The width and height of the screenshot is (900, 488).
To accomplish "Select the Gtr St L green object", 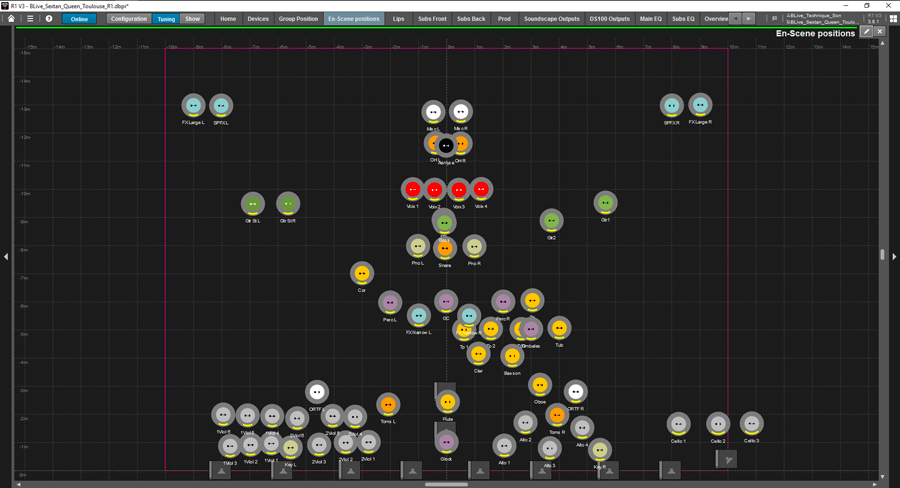I will pyautogui.click(x=253, y=204).
